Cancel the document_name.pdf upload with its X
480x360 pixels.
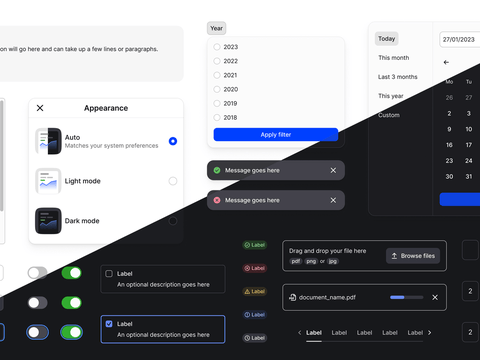pyautogui.click(x=435, y=297)
